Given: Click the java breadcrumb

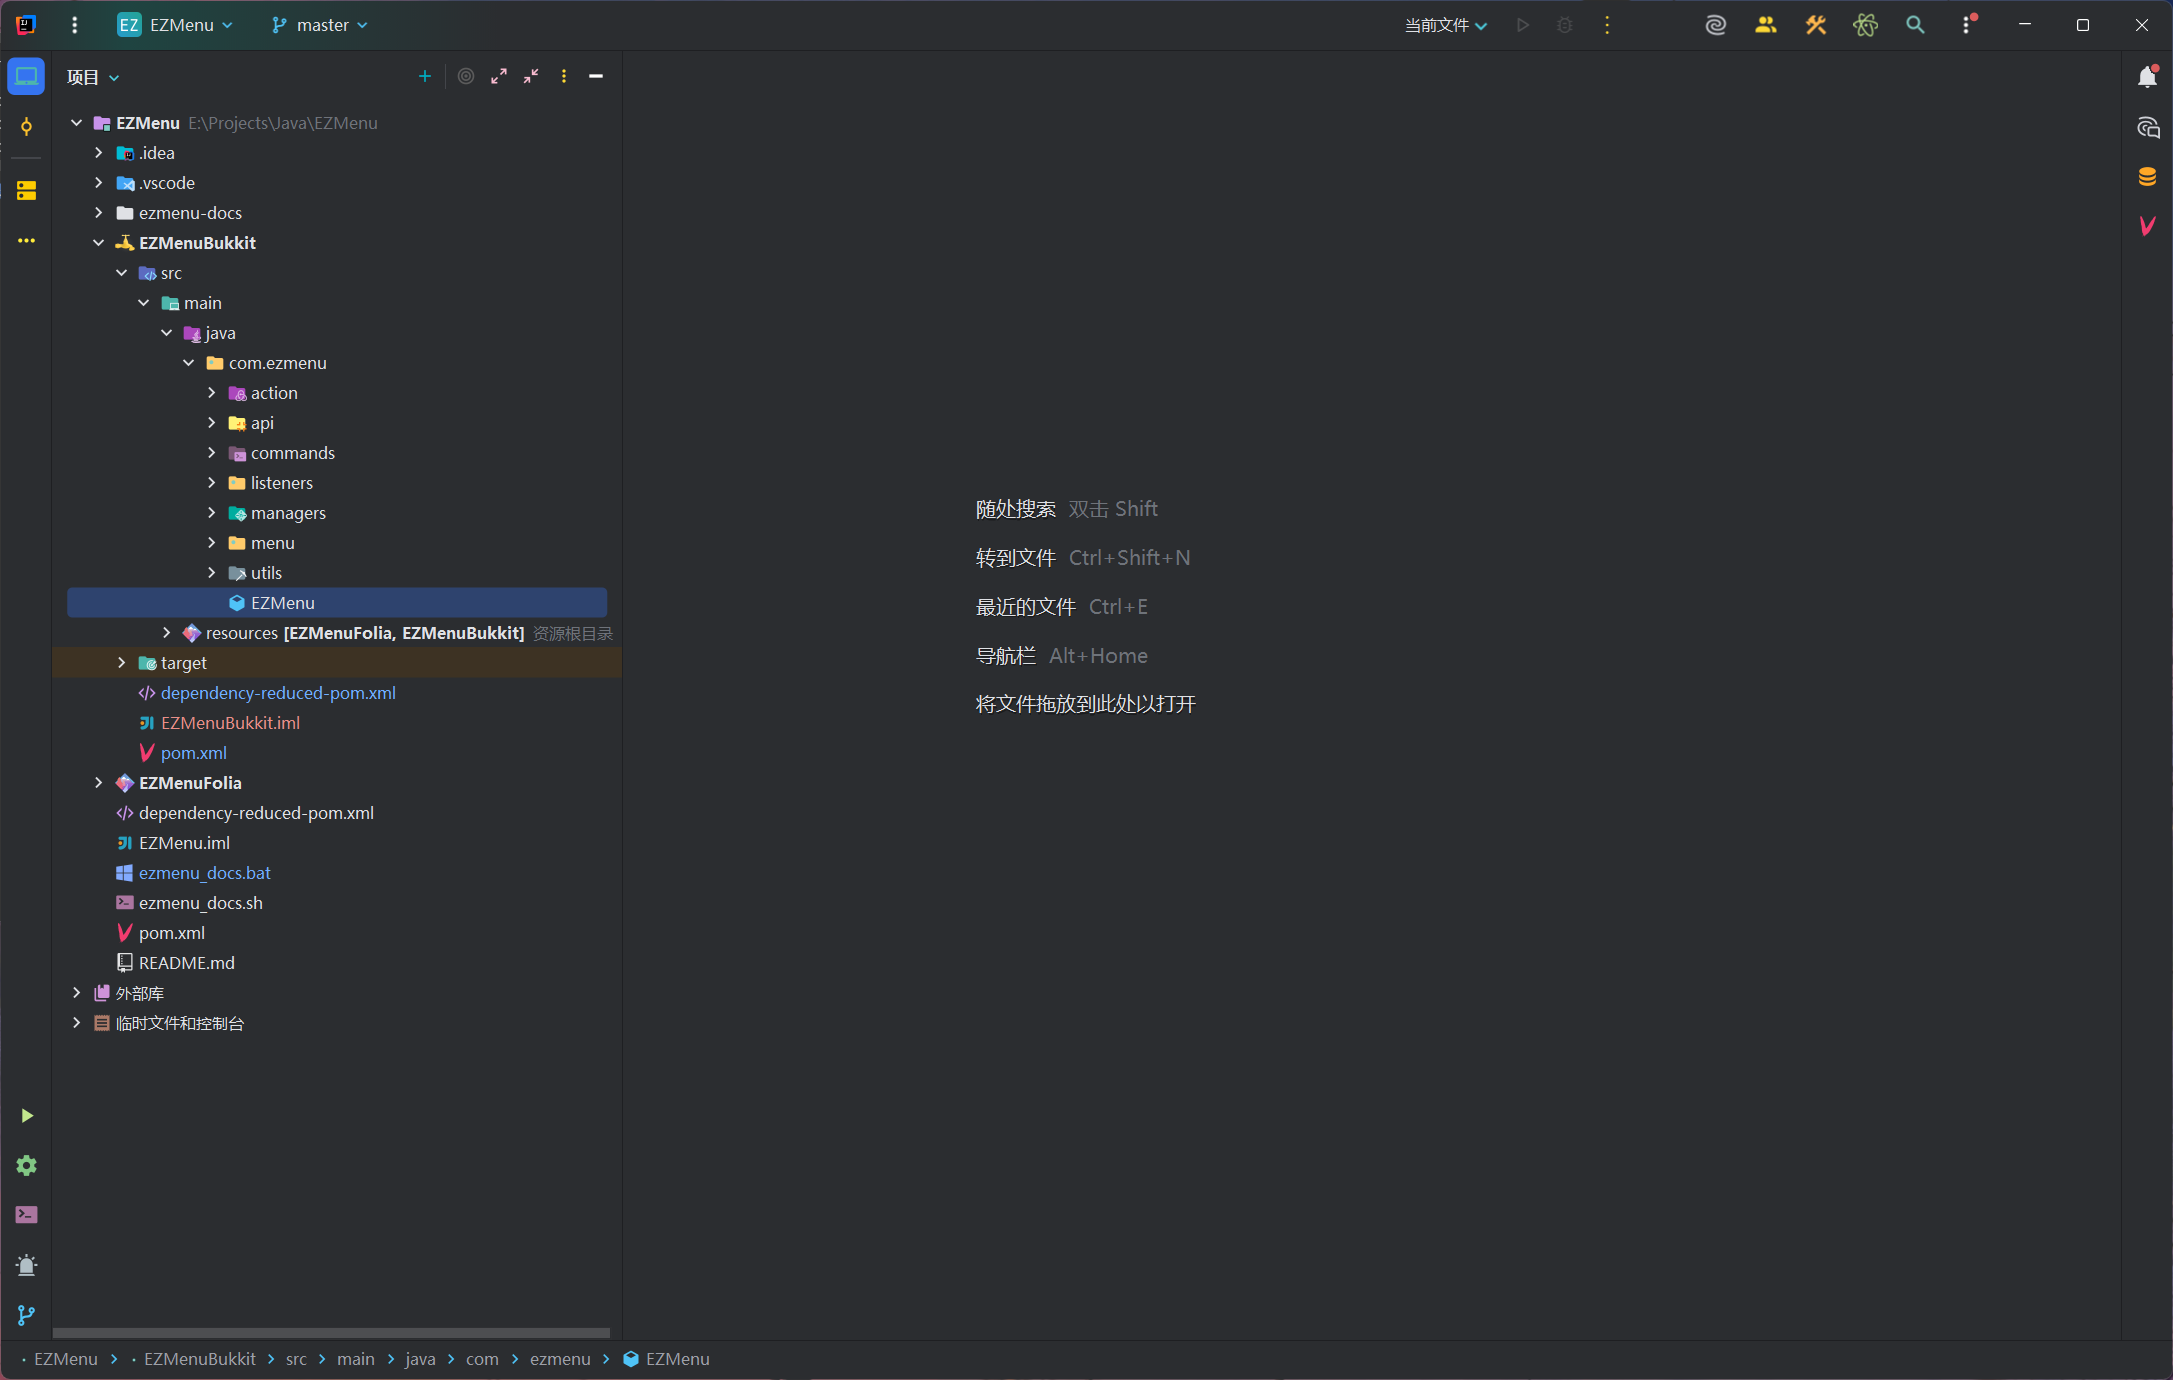Looking at the screenshot, I should [x=420, y=1359].
